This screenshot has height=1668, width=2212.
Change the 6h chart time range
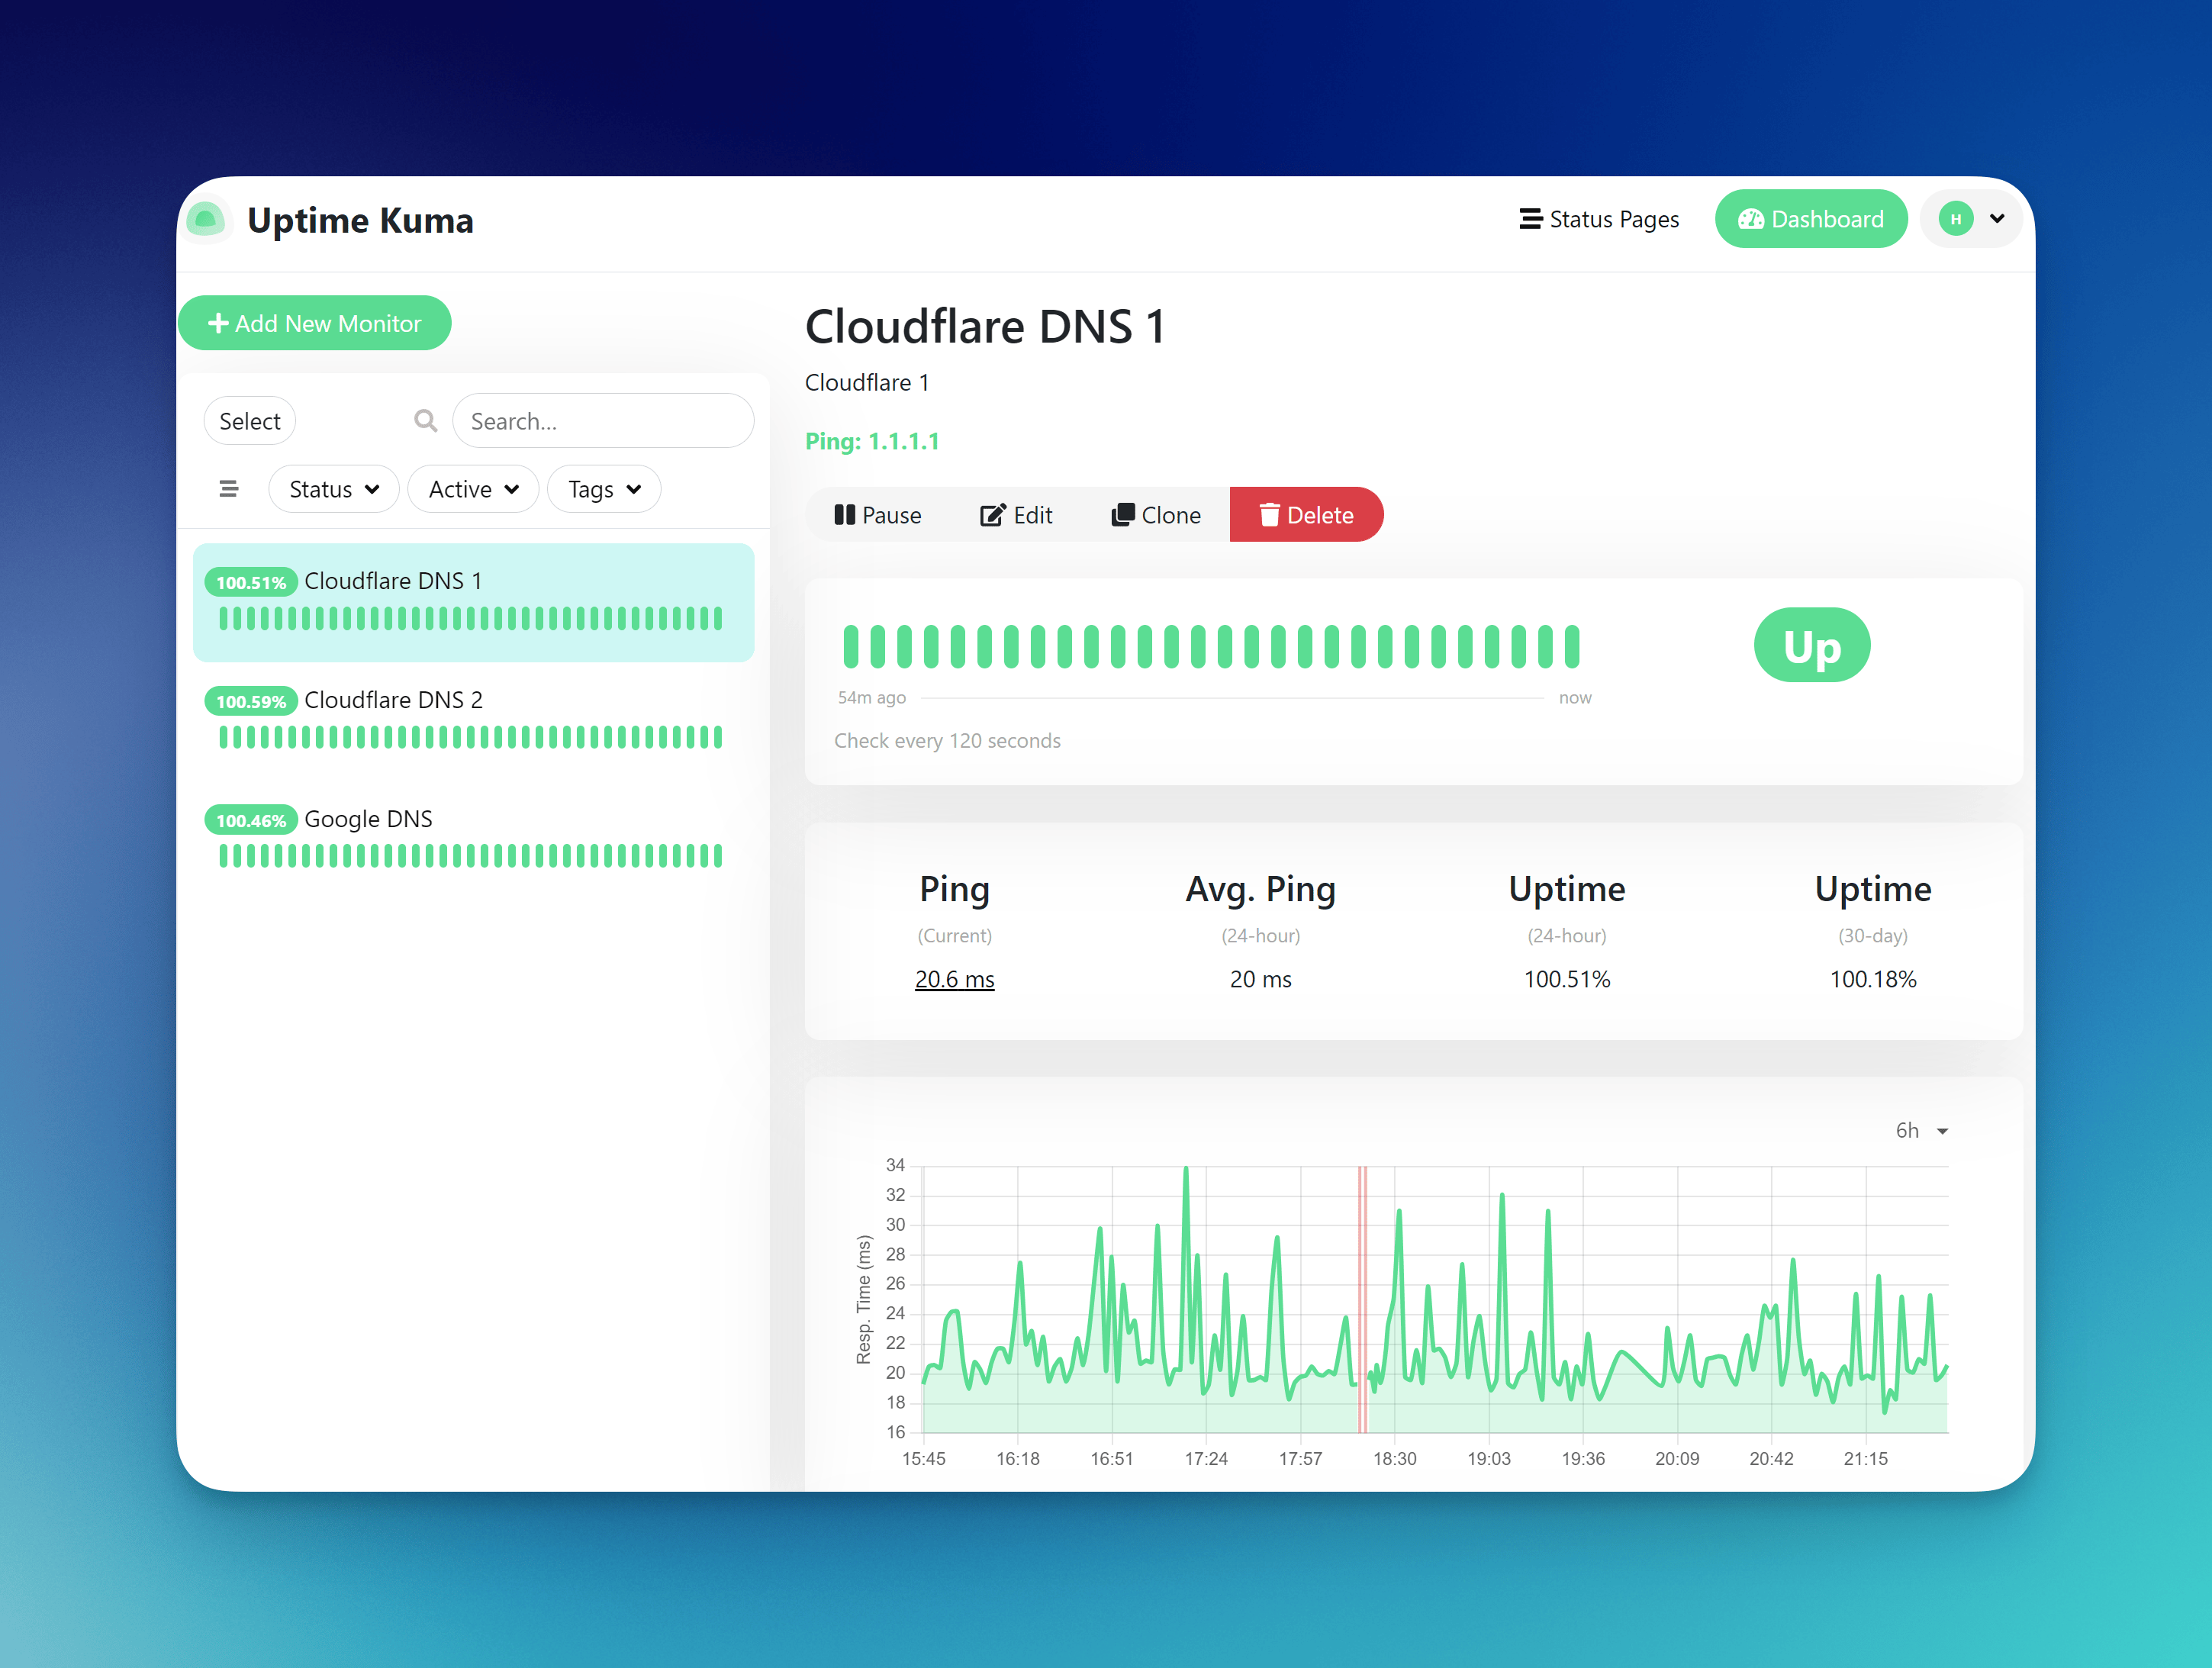click(x=1920, y=1131)
